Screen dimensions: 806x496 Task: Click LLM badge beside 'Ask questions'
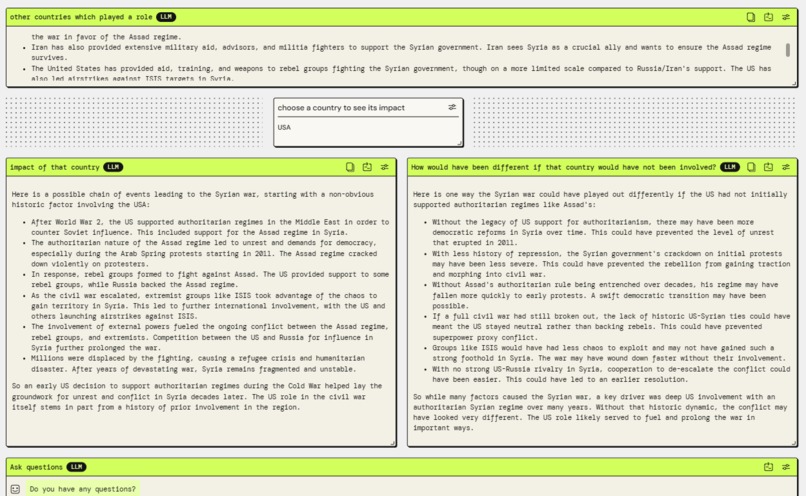pos(76,467)
